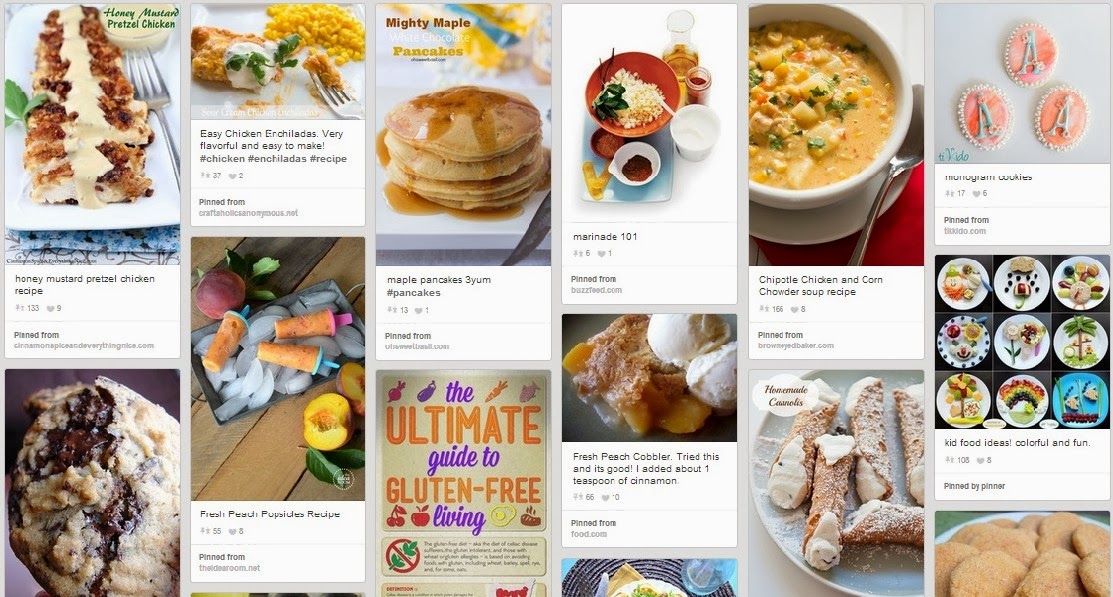Open the Ultimate Guide to Gluten-Free Living image

coord(464,483)
